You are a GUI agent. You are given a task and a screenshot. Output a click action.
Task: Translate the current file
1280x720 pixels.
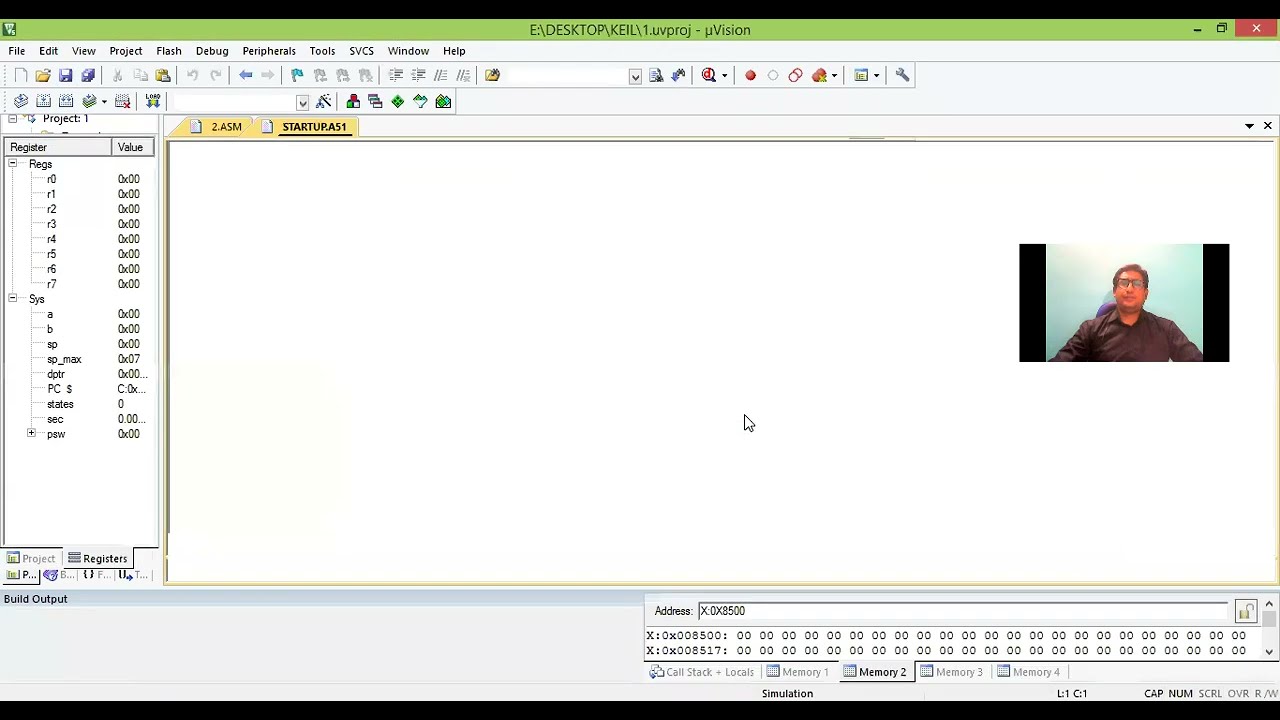coord(21,101)
